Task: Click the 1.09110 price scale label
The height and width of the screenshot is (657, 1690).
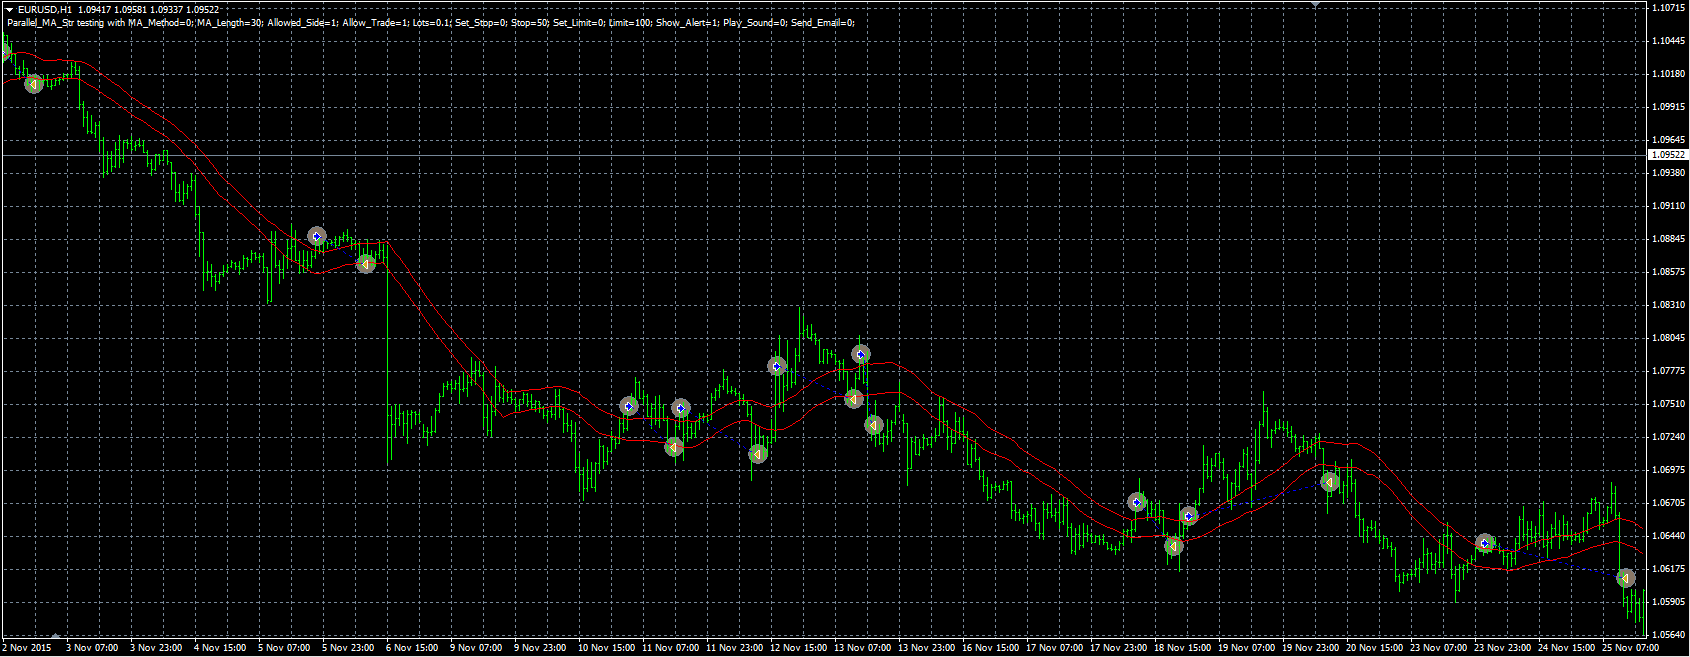Action: coord(1667,206)
